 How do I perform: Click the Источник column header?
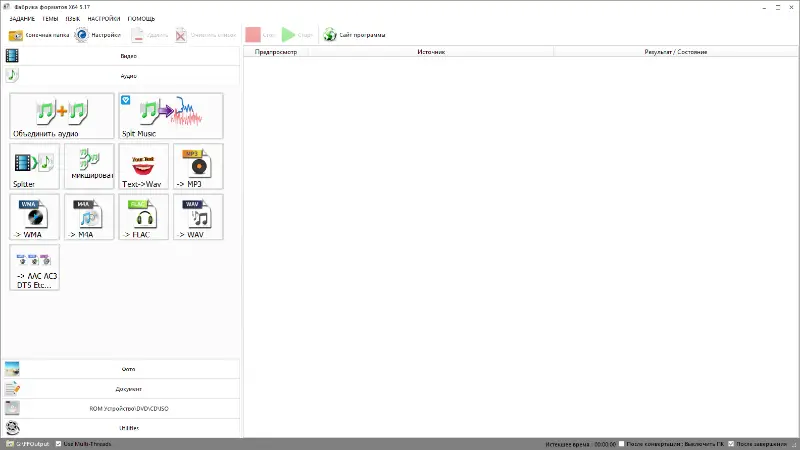tap(431, 52)
